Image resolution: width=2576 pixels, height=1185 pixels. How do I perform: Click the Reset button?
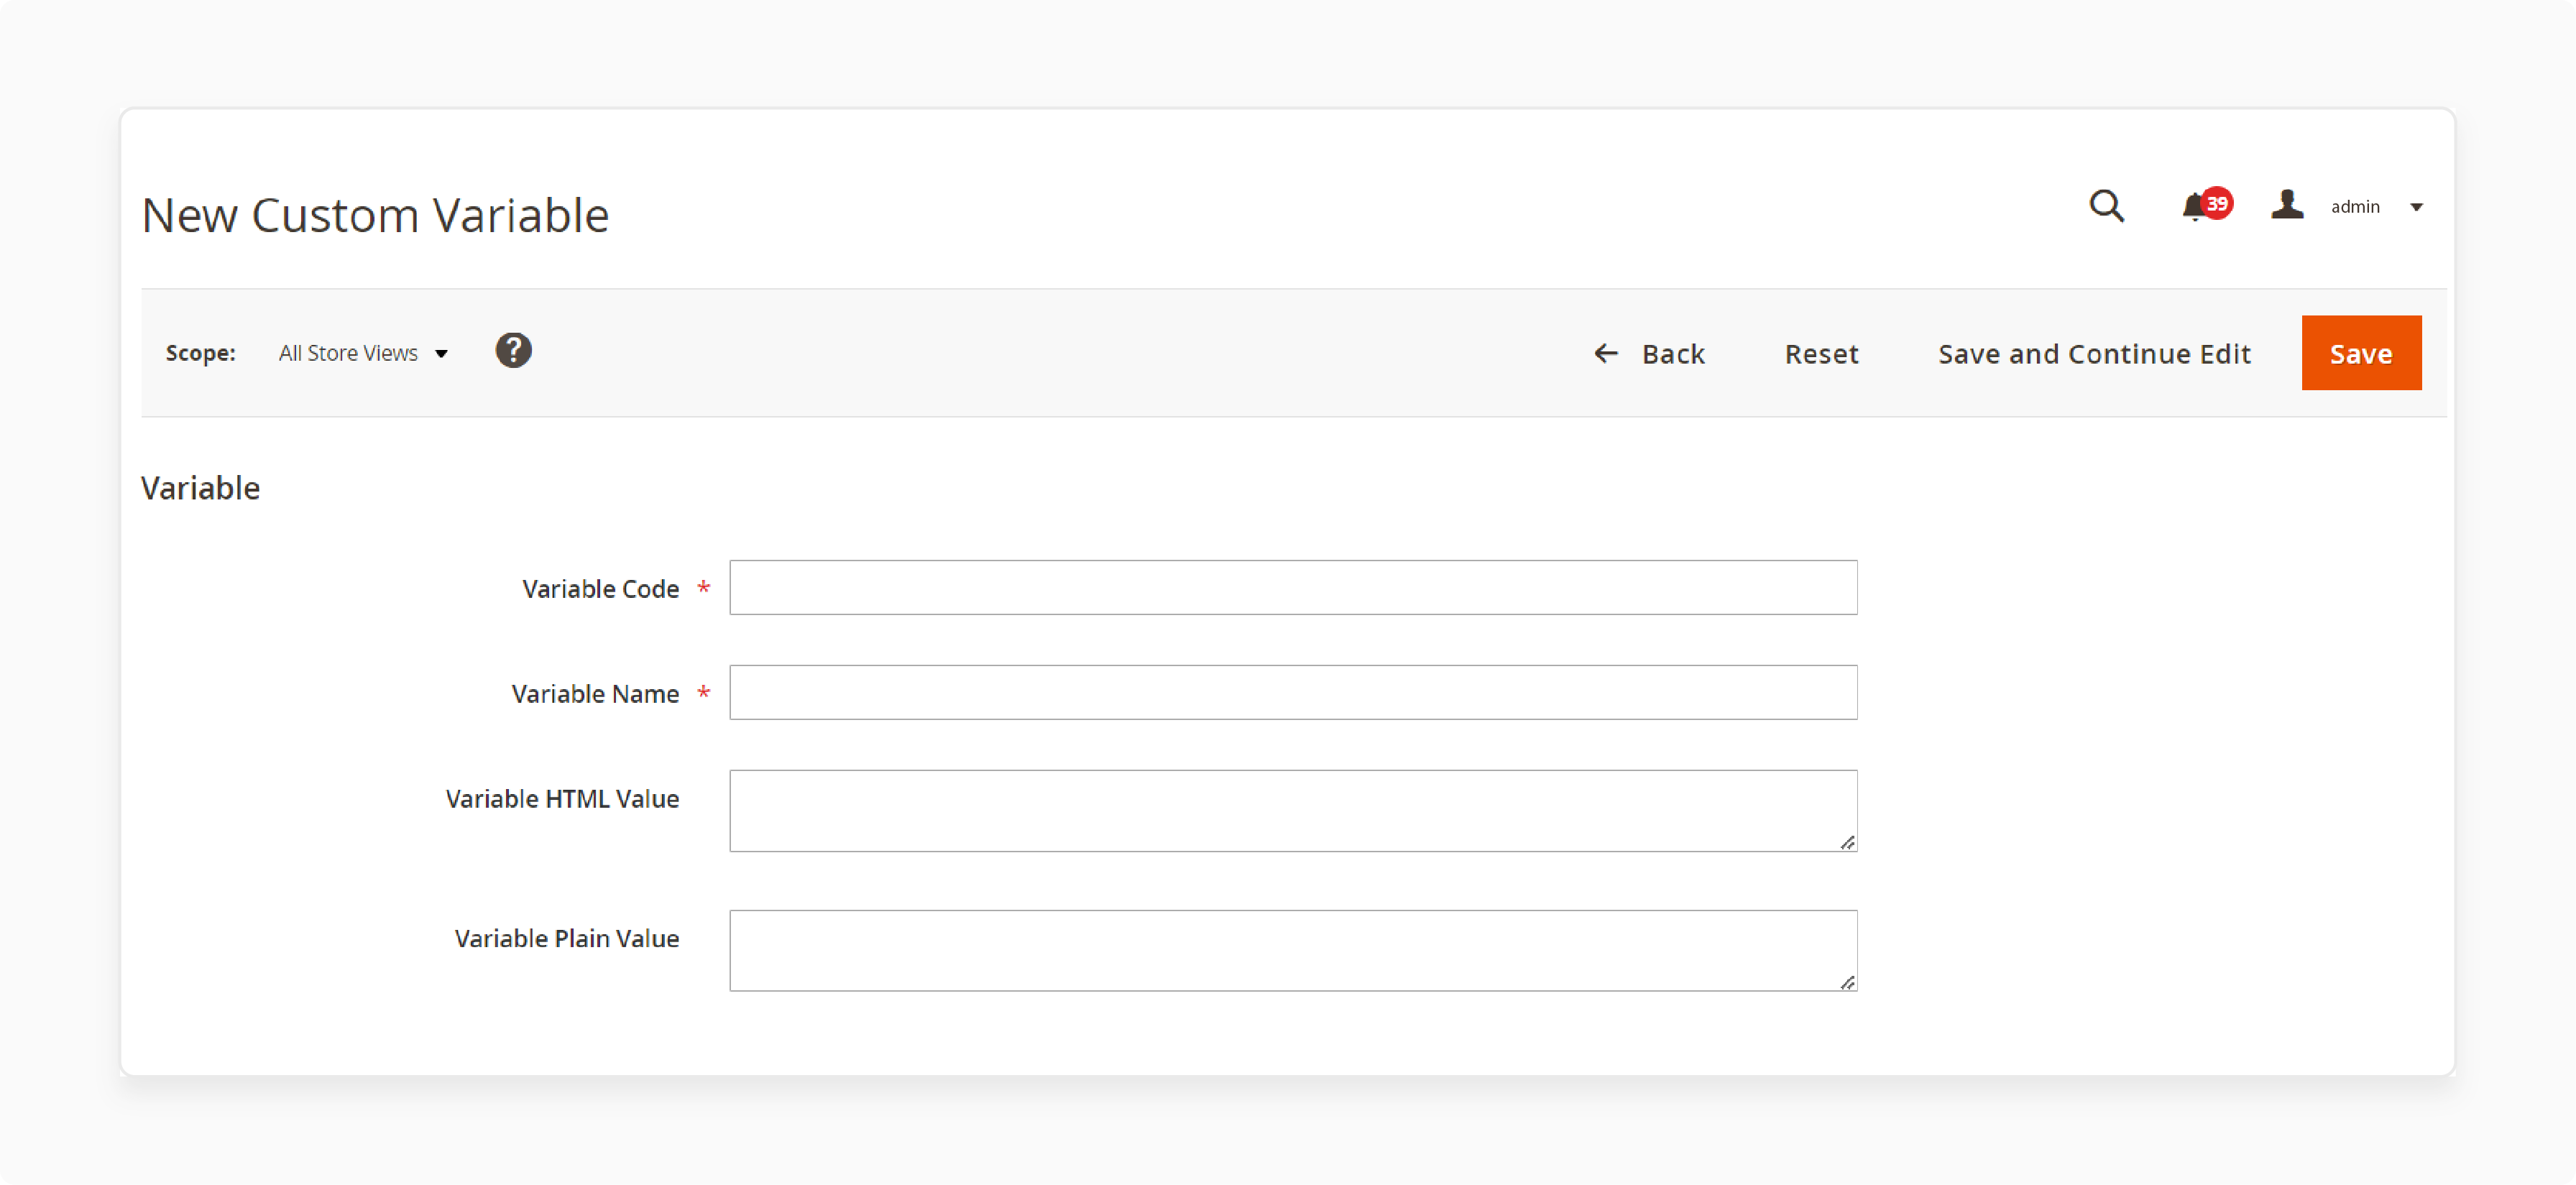coord(1821,354)
